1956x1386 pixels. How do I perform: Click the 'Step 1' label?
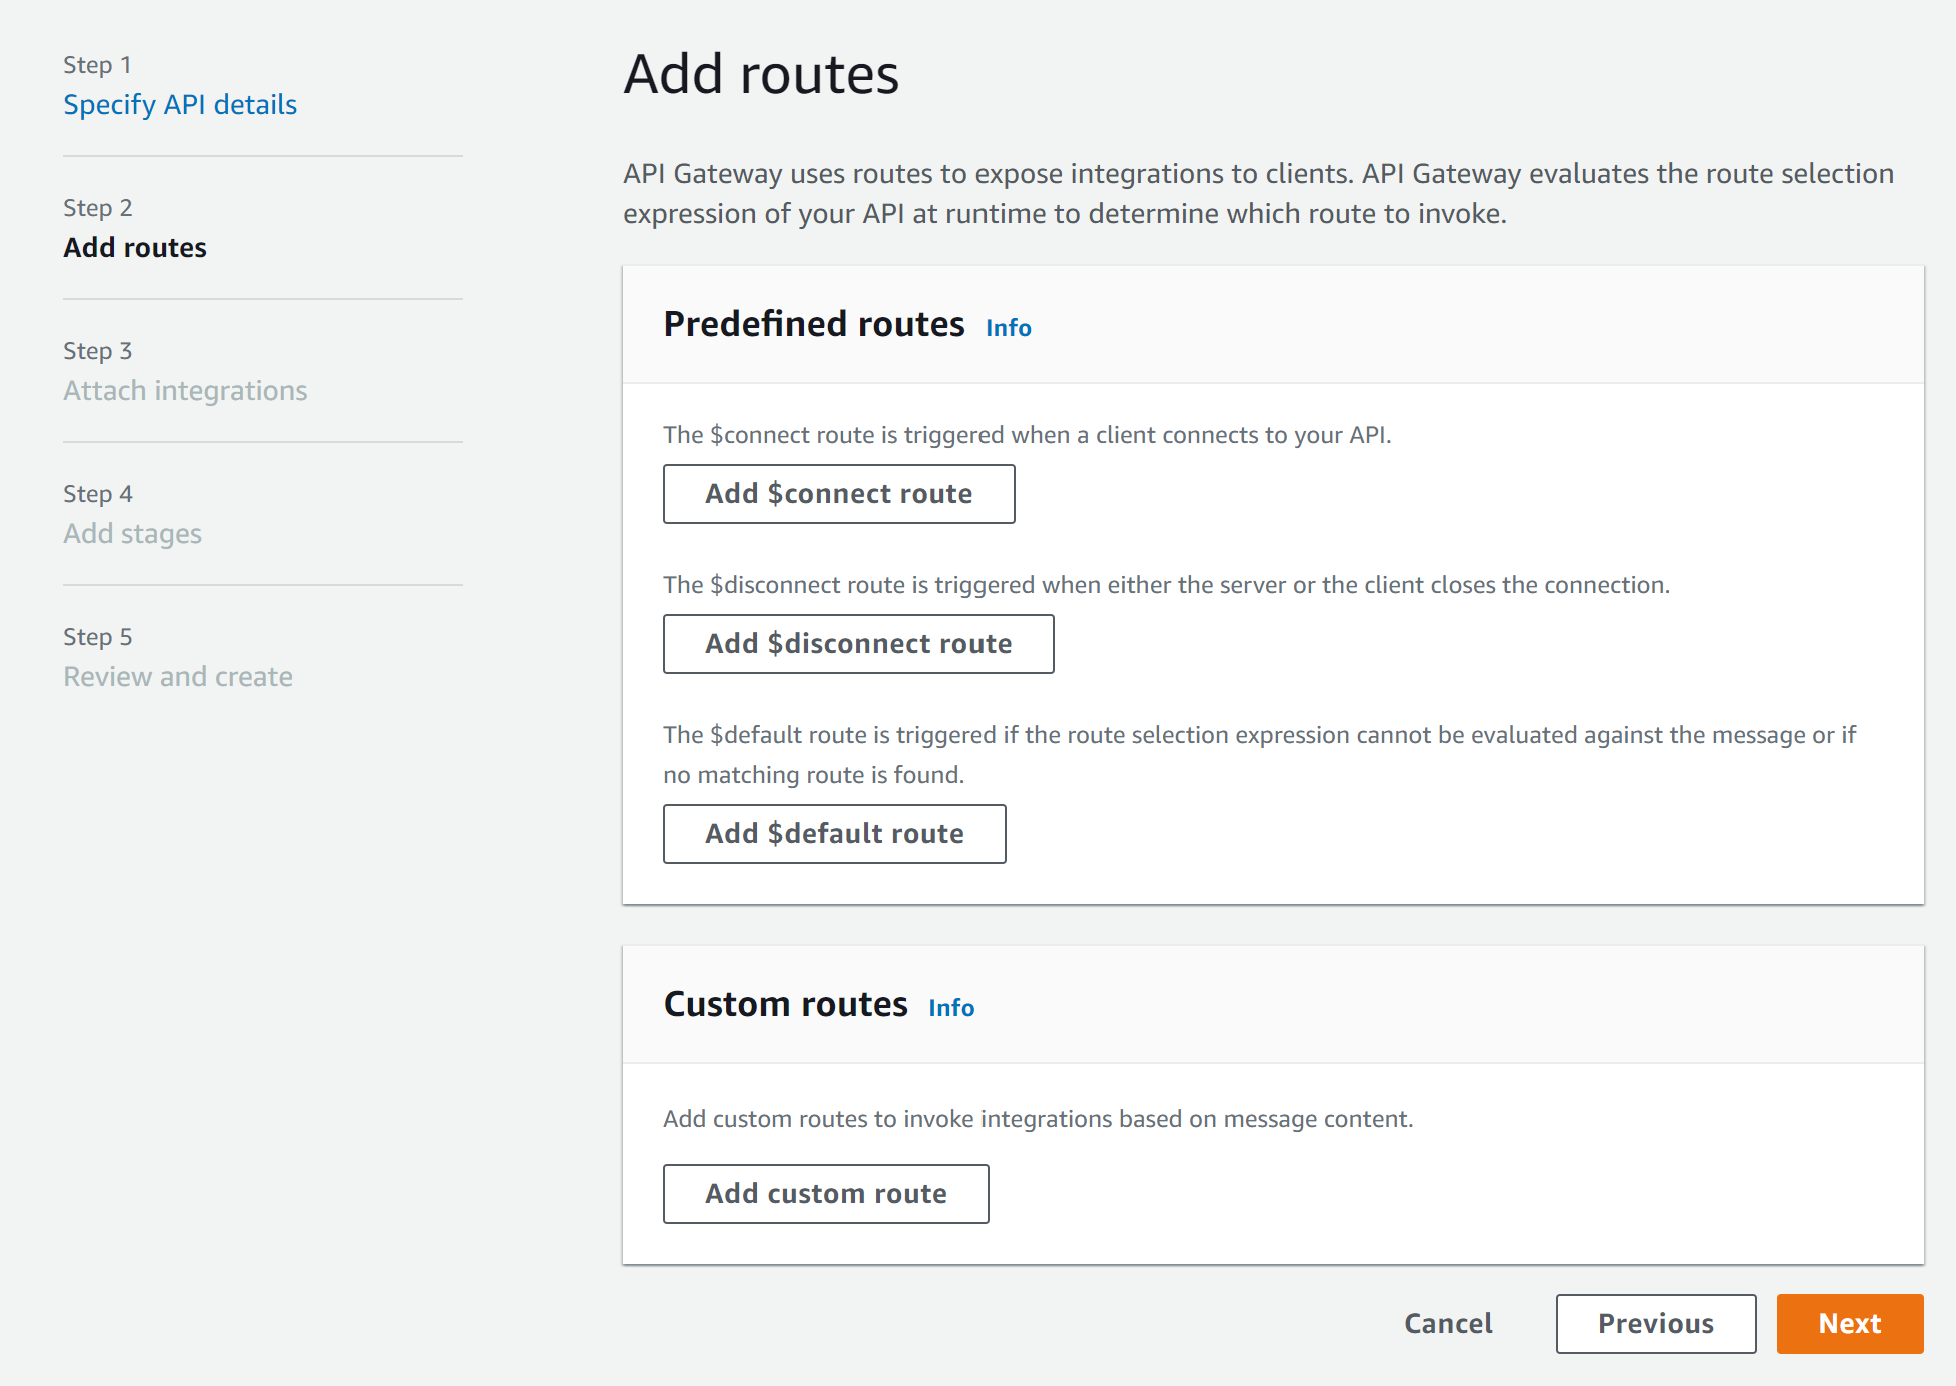coord(97,65)
